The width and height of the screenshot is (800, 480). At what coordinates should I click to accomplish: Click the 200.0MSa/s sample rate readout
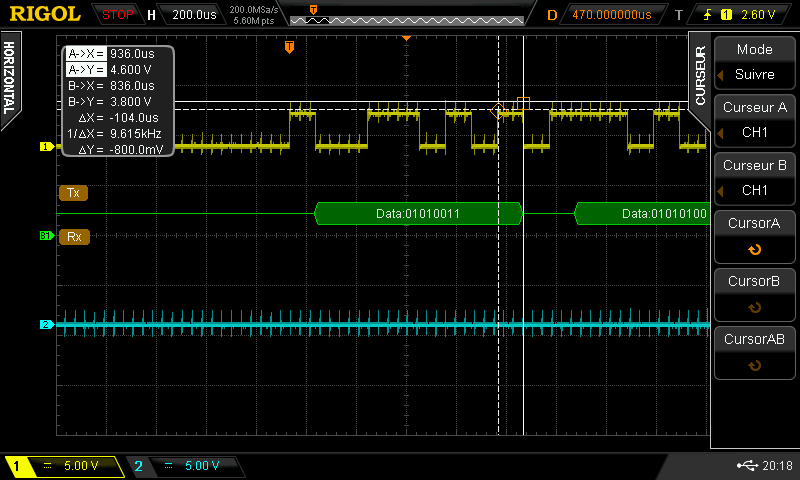(254, 10)
